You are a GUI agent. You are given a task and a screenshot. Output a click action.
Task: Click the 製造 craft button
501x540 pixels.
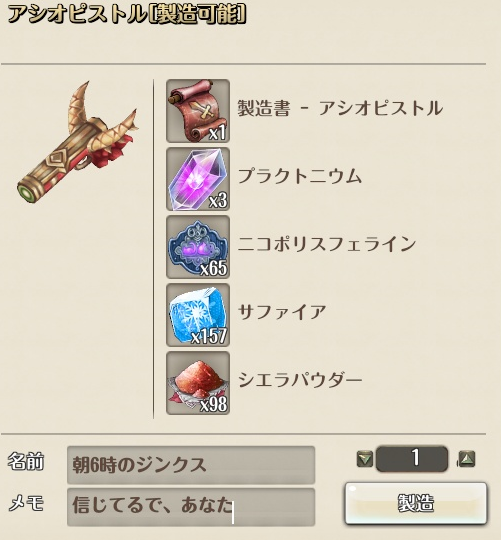point(416,503)
